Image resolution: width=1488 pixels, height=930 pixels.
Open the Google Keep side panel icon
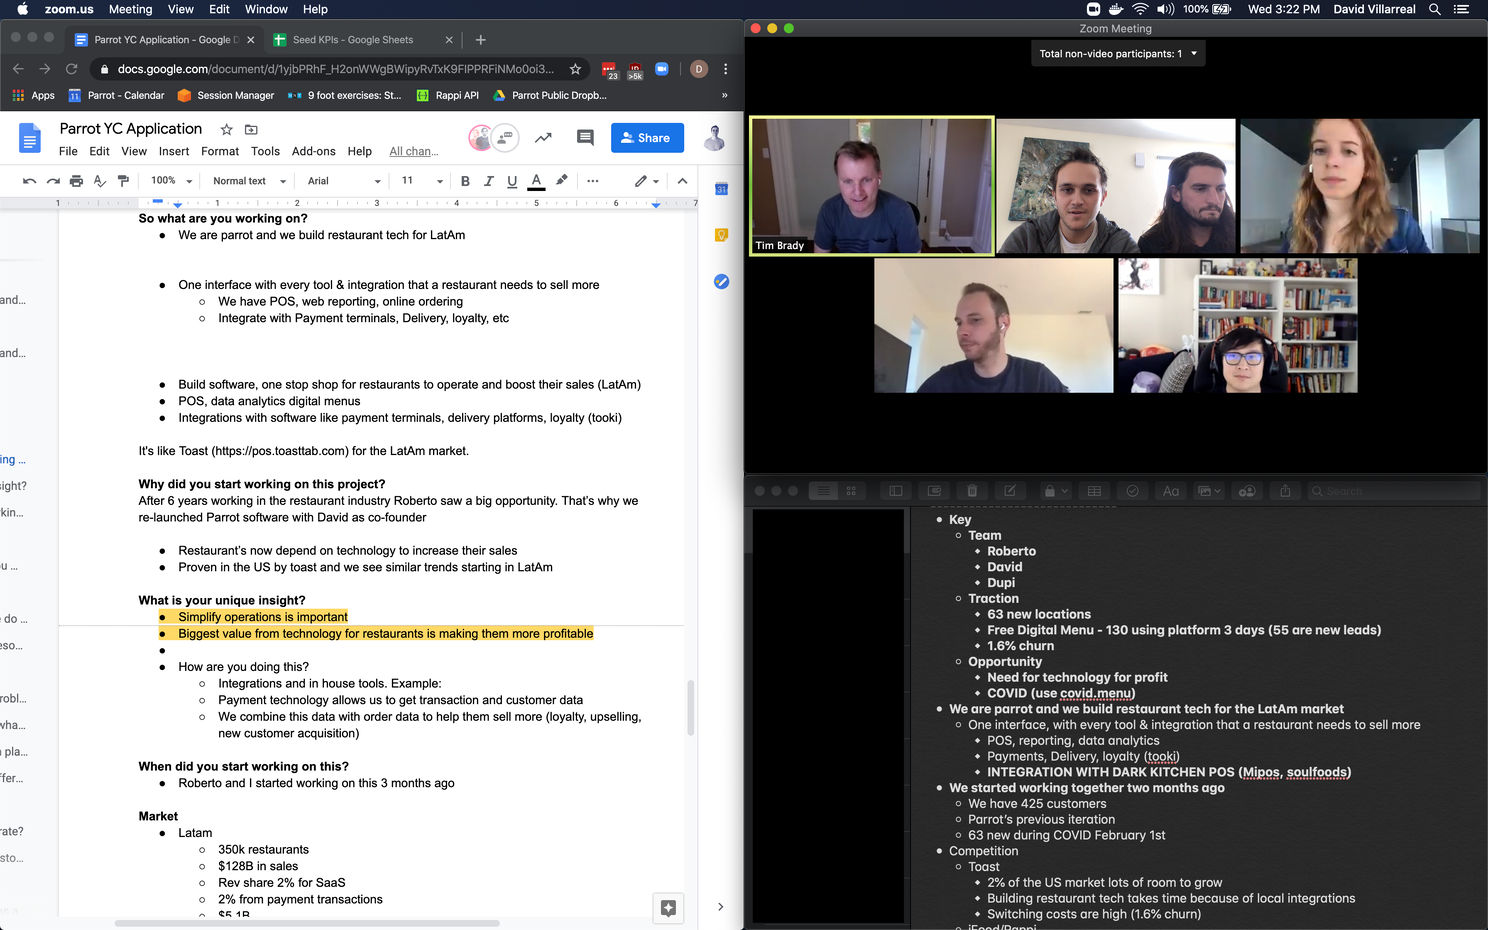pyautogui.click(x=721, y=235)
